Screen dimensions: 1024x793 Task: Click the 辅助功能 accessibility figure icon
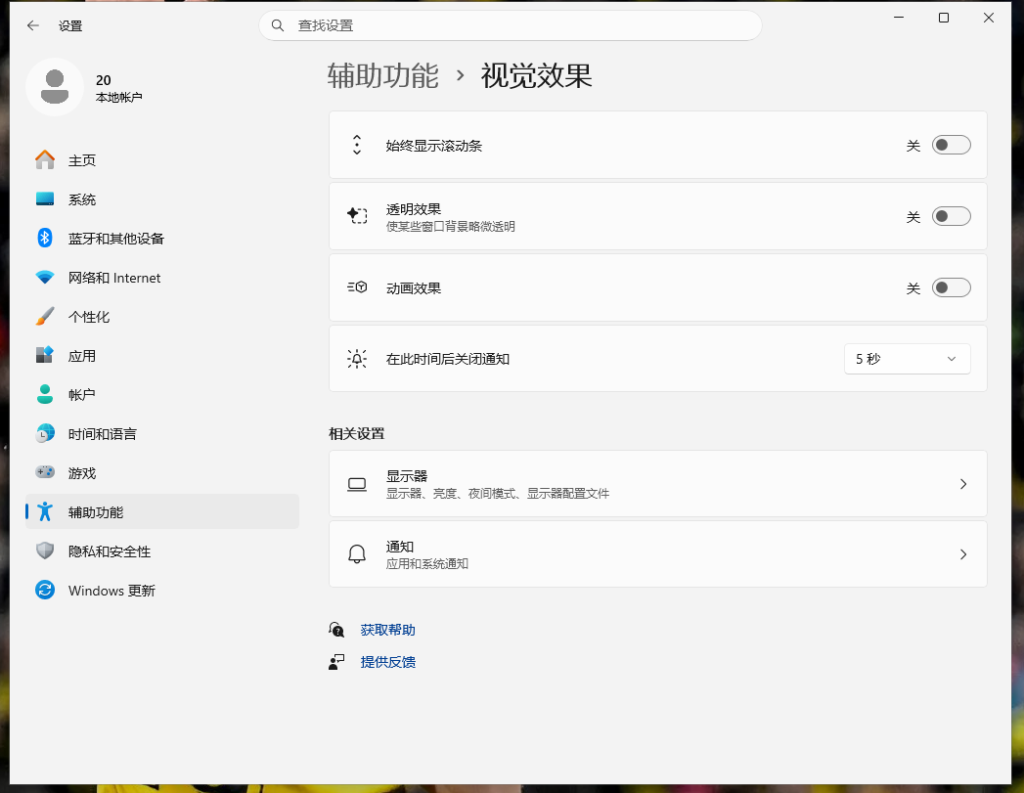45,511
